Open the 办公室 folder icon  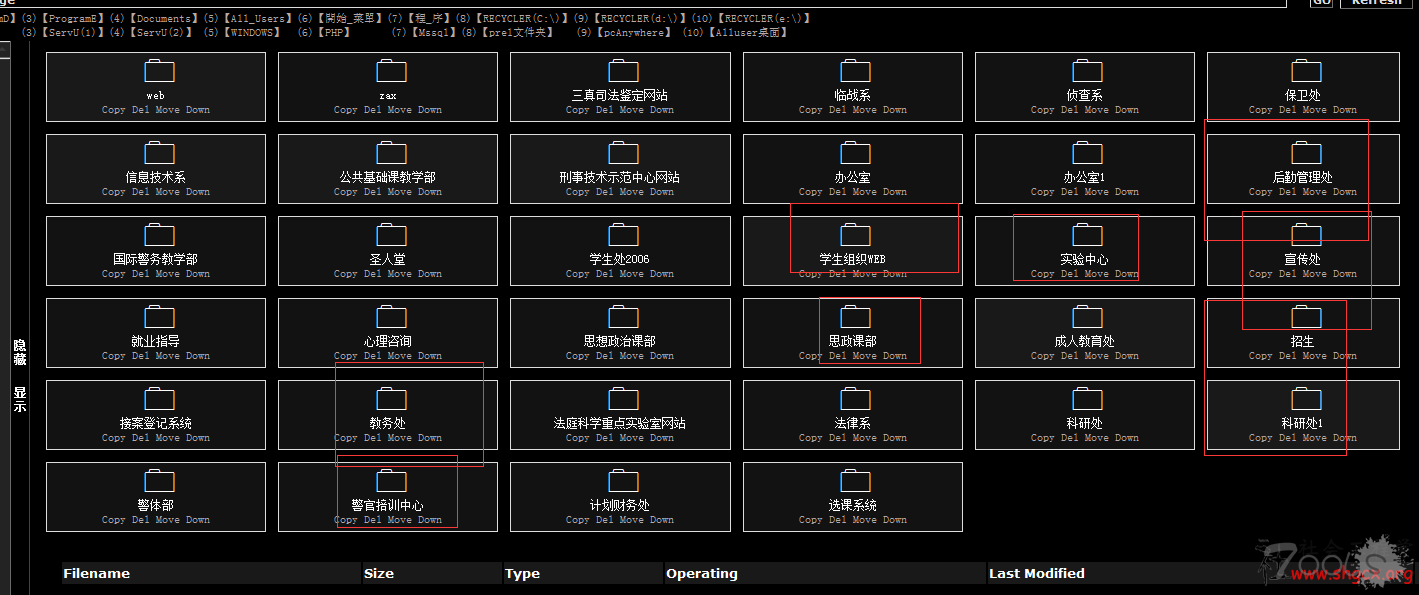click(855, 153)
